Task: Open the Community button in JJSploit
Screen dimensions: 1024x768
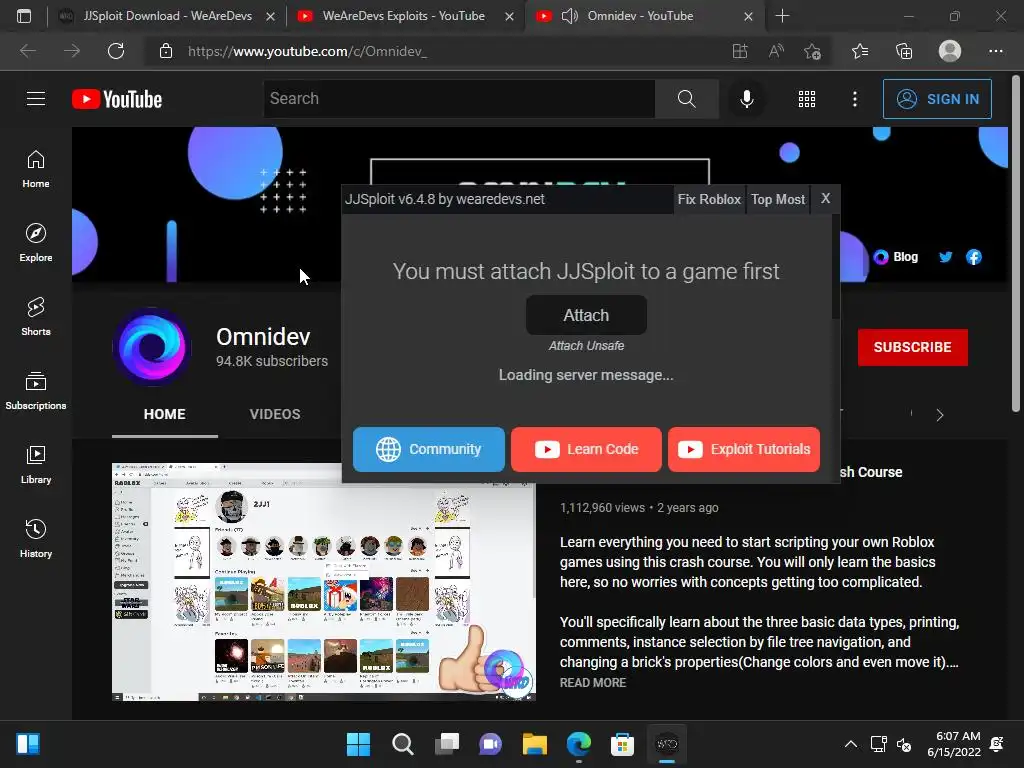Action: 428,449
